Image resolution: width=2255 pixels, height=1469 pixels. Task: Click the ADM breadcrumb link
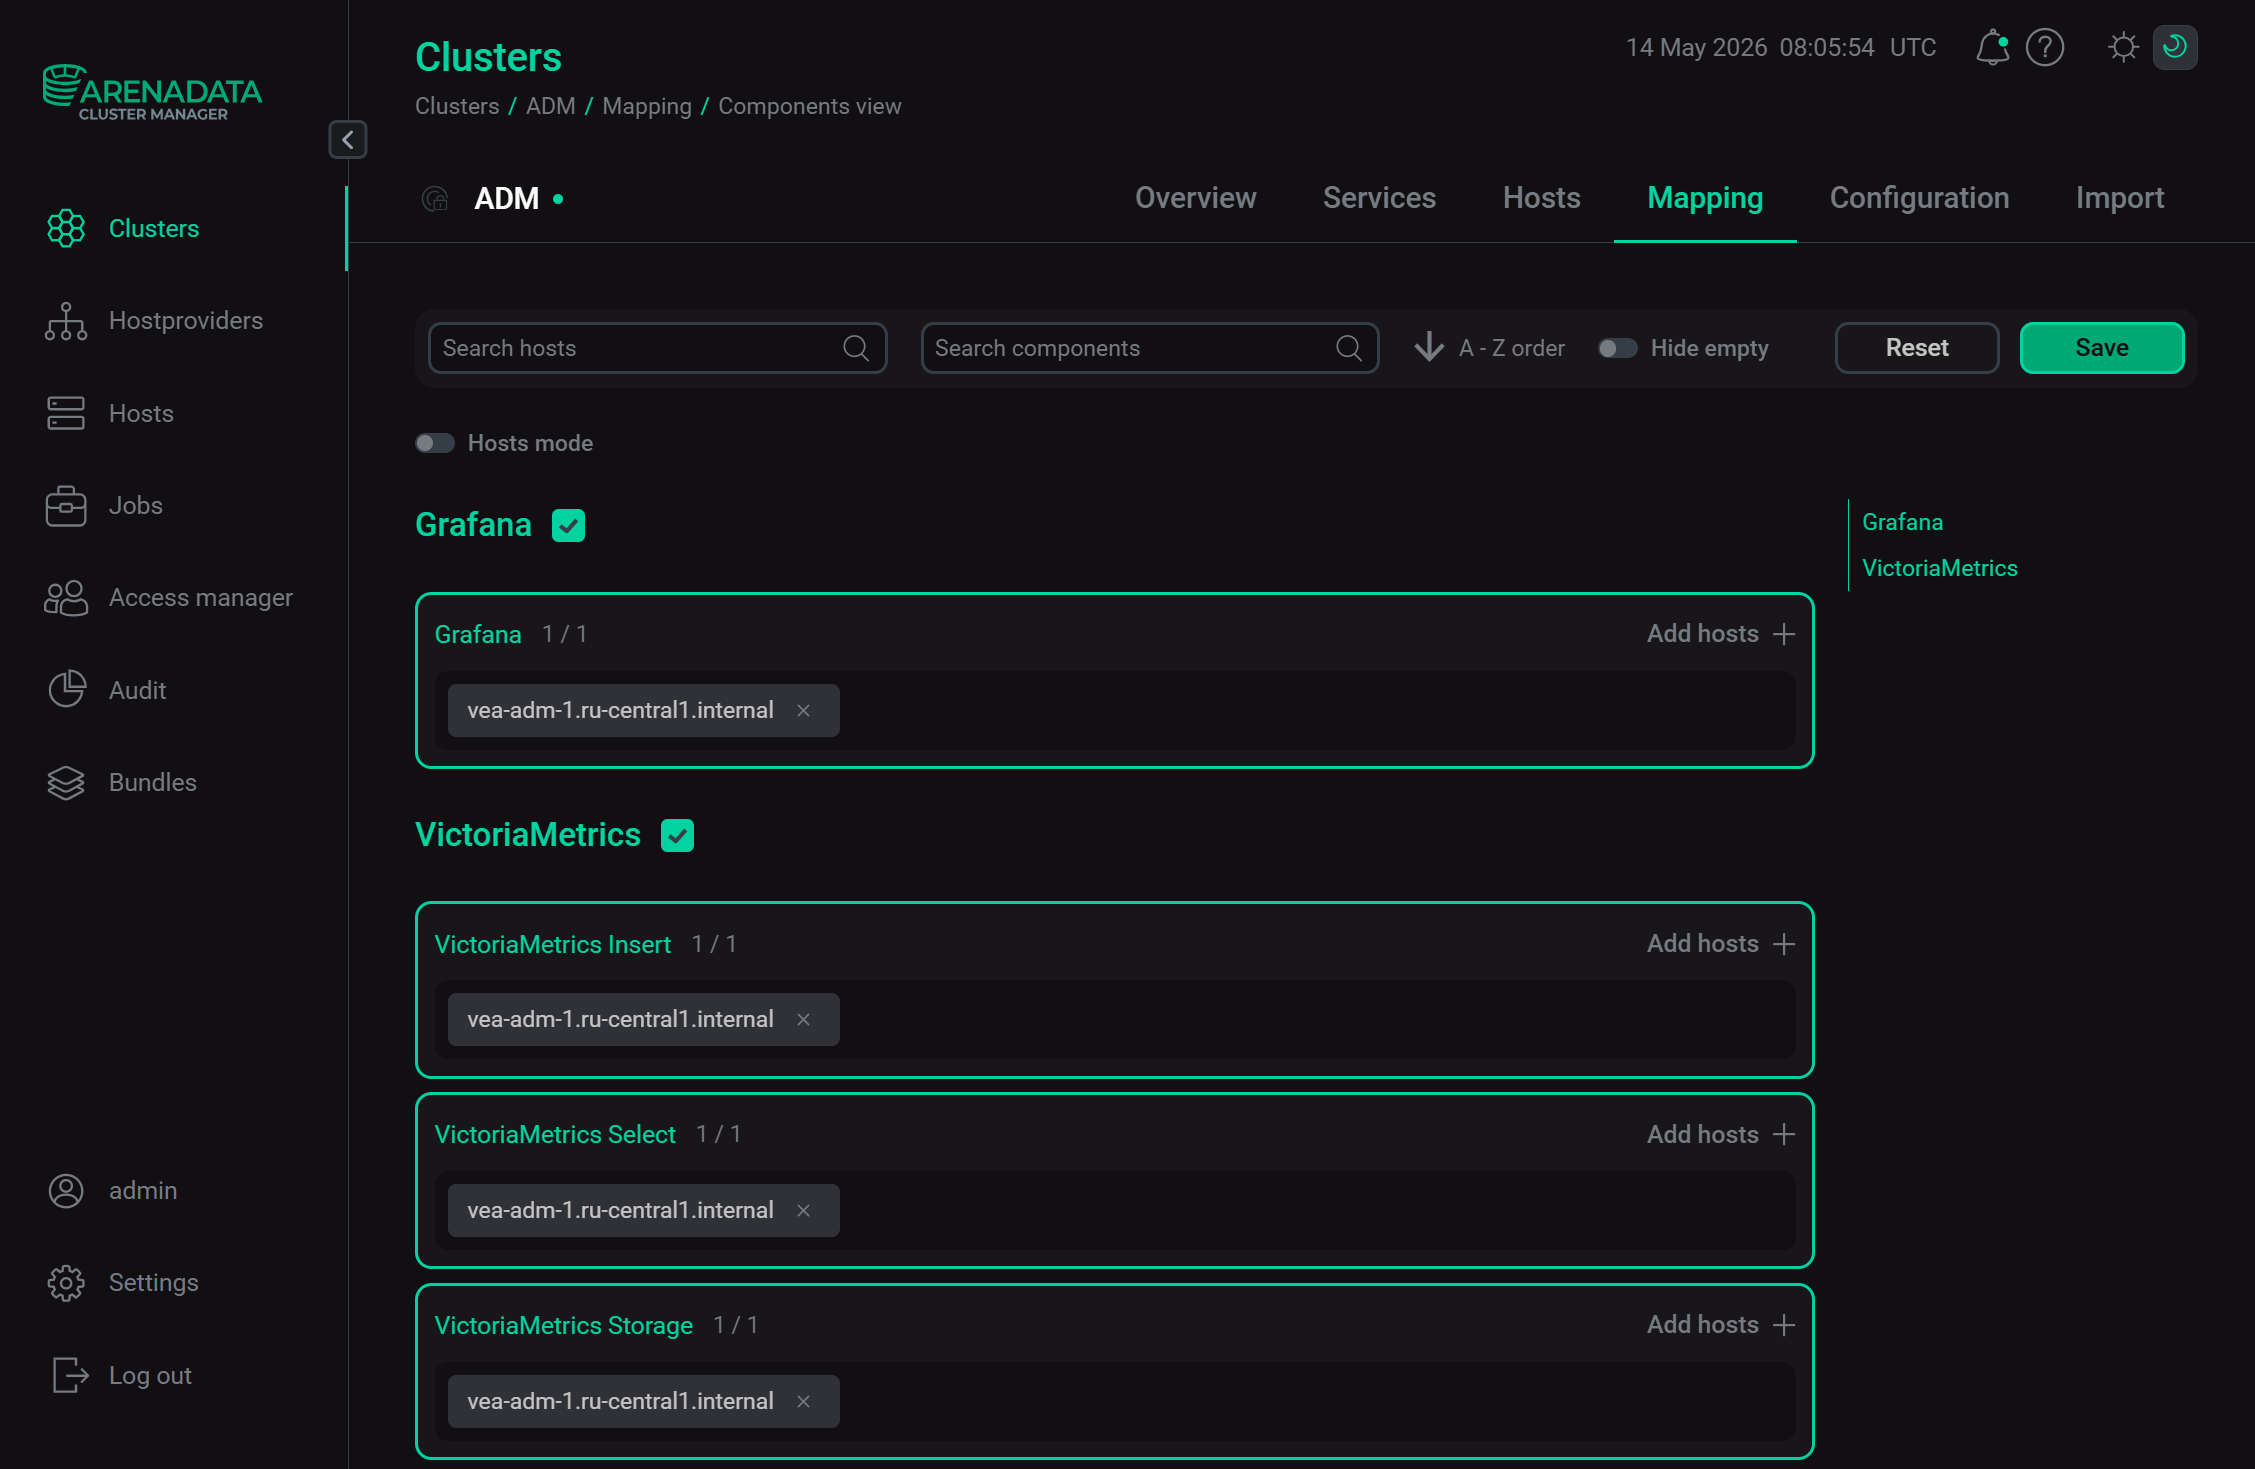(551, 106)
